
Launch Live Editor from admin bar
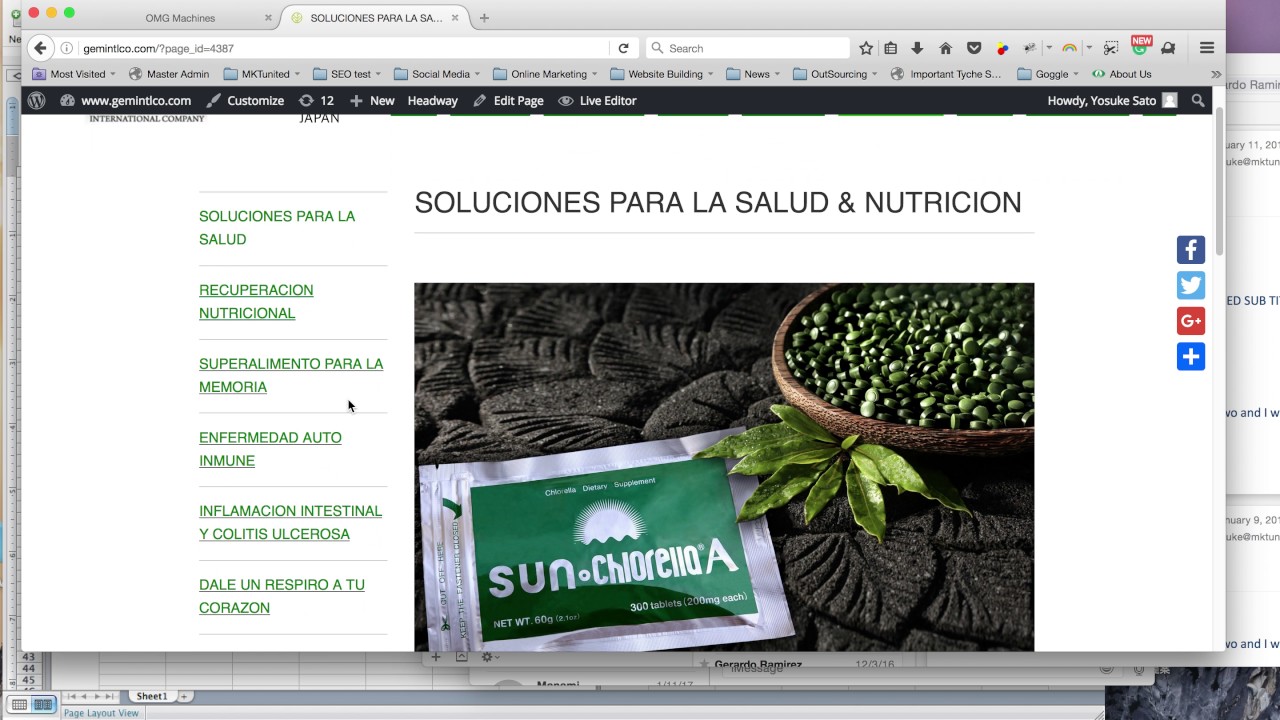597,101
